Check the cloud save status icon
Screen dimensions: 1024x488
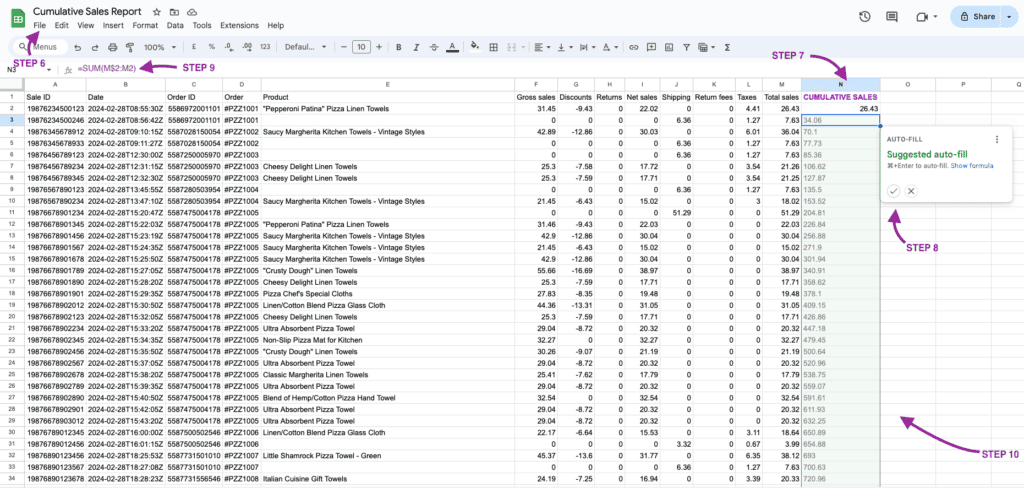coord(192,12)
